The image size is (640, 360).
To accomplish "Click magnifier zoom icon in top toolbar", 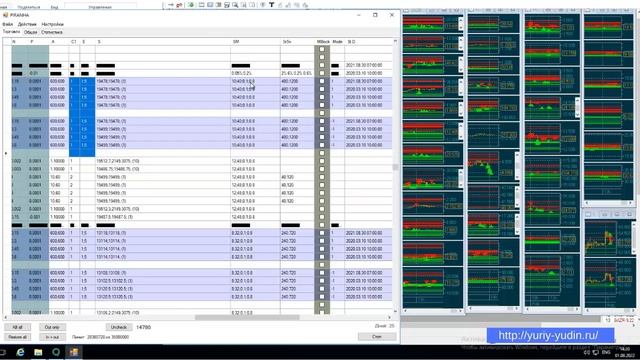I will click(x=235, y=5).
